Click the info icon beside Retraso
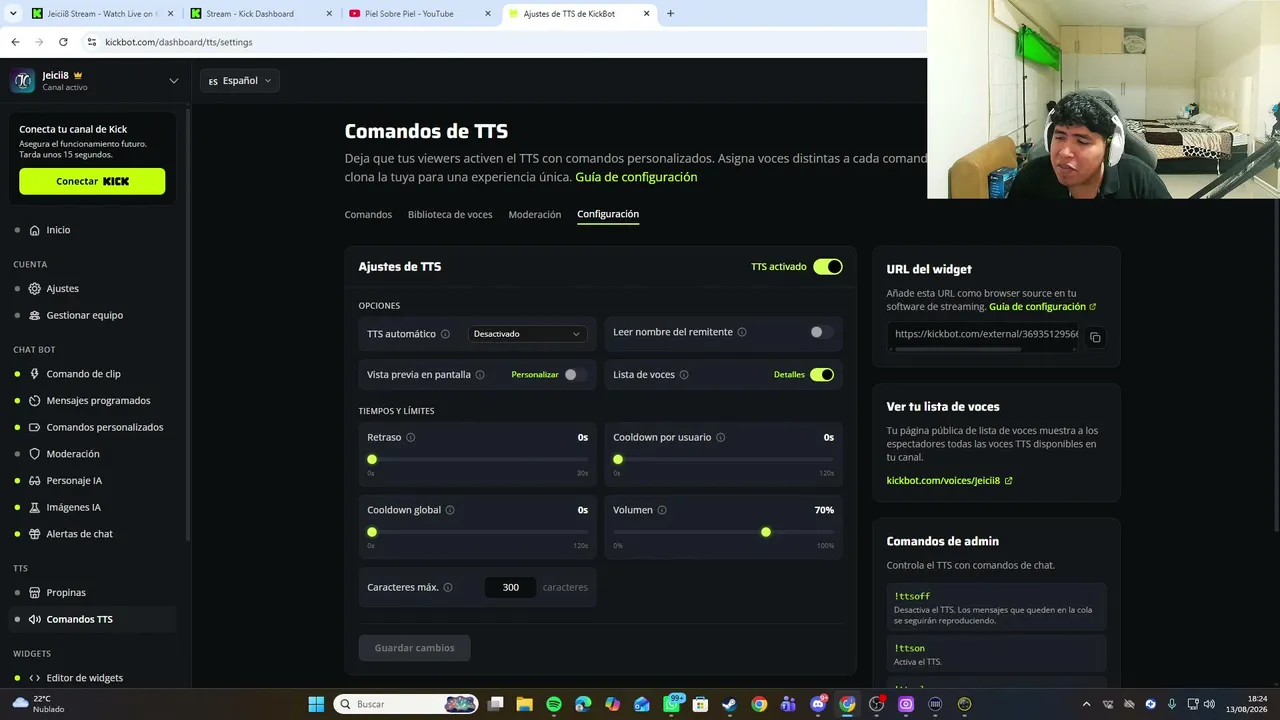Image resolution: width=1280 pixels, height=720 pixels. 411,437
